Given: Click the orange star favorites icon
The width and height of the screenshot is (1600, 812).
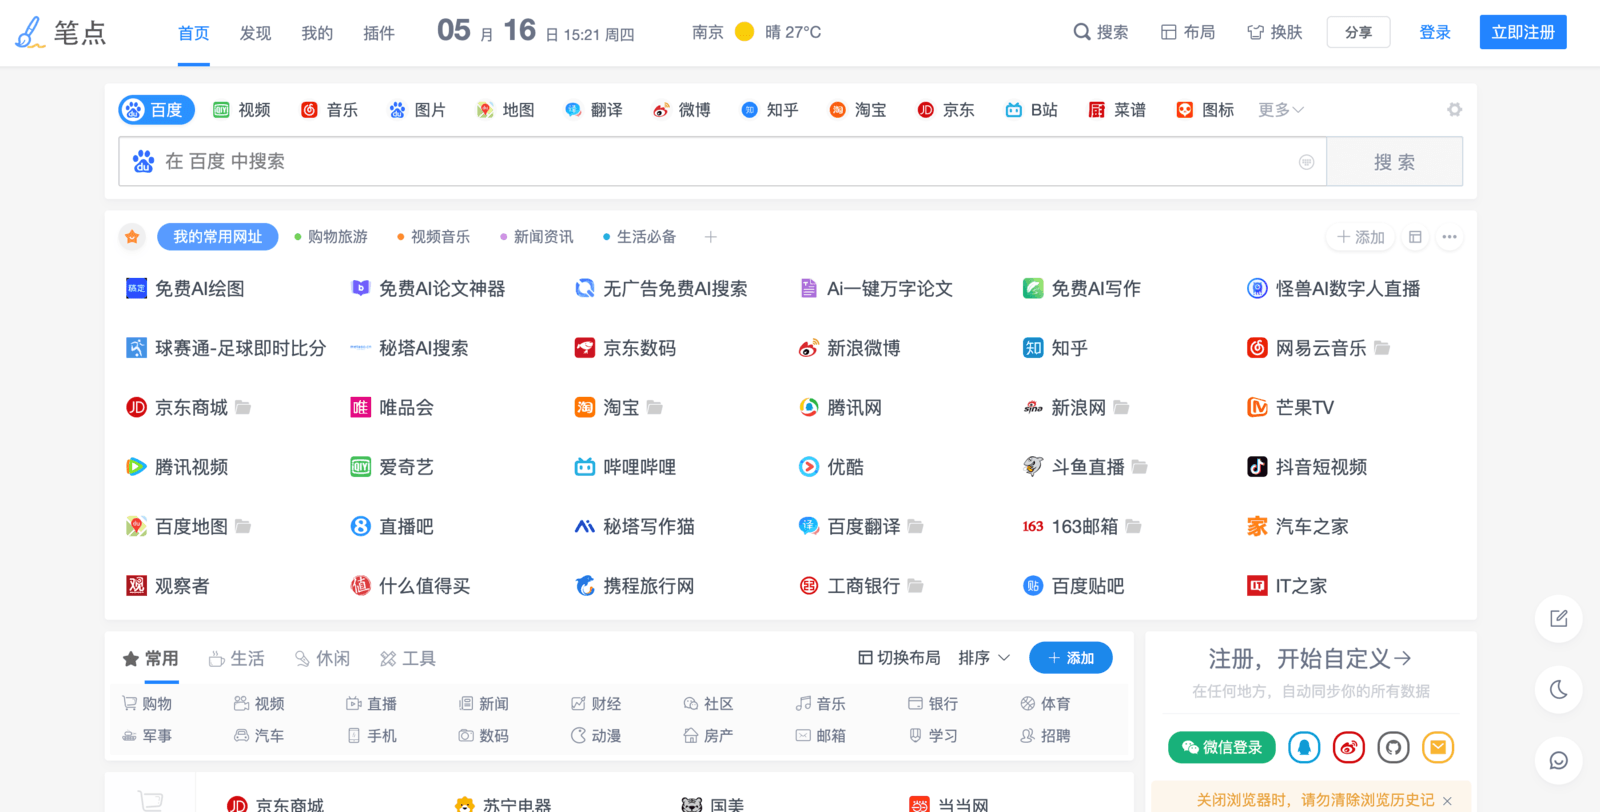Looking at the screenshot, I should (x=132, y=237).
